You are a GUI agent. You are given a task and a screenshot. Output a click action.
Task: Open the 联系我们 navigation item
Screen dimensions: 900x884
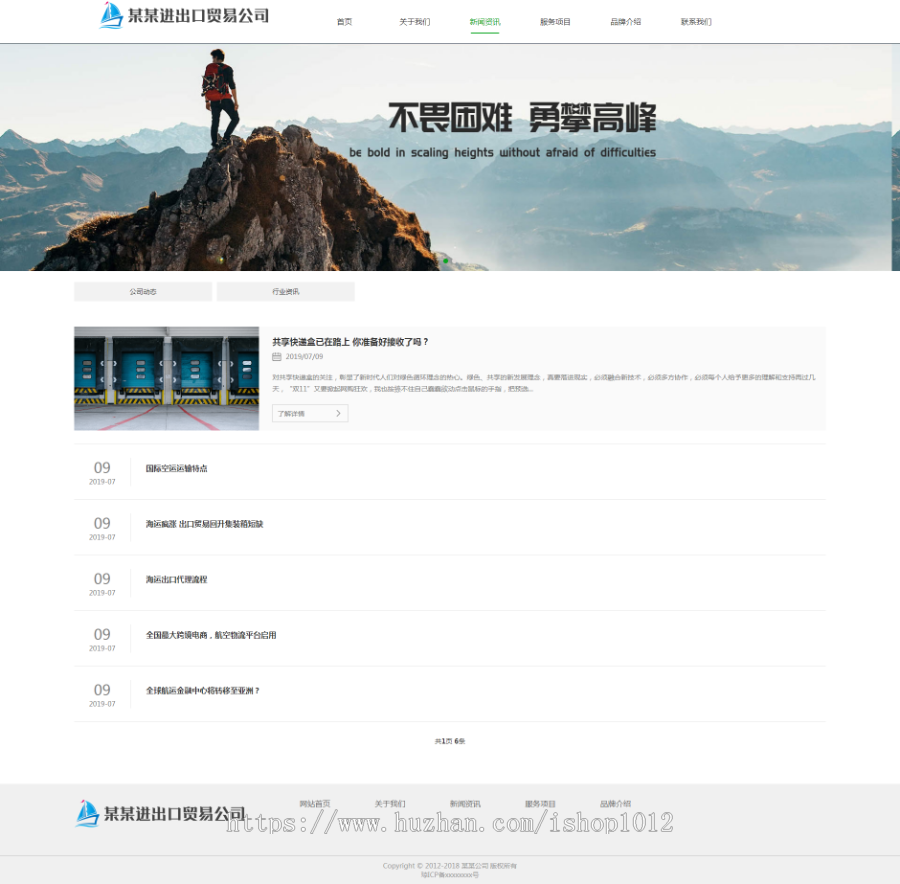(696, 21)
